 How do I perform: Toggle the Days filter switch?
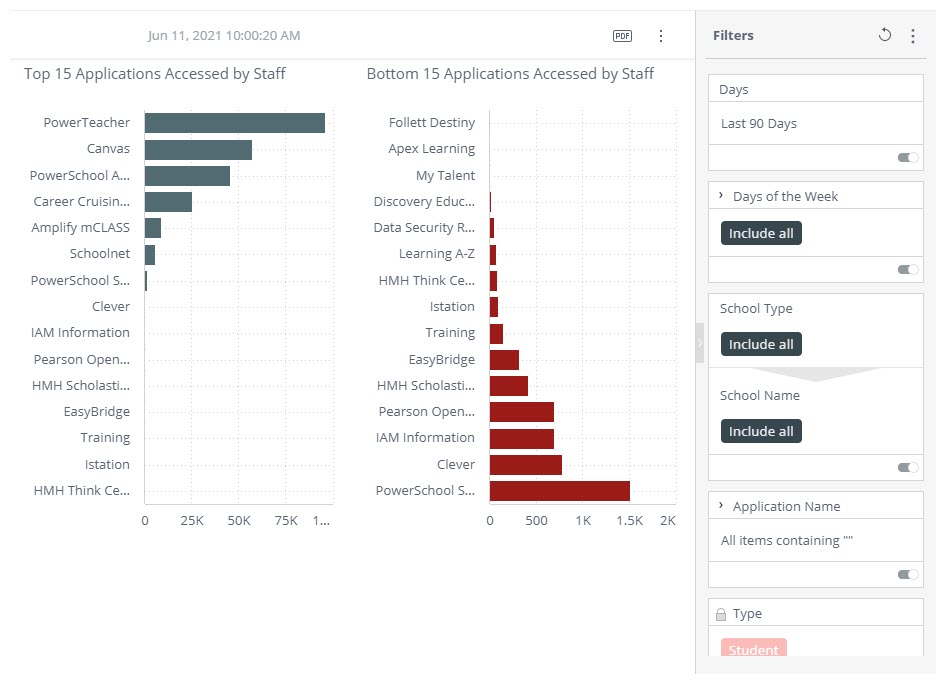point(908,158)
